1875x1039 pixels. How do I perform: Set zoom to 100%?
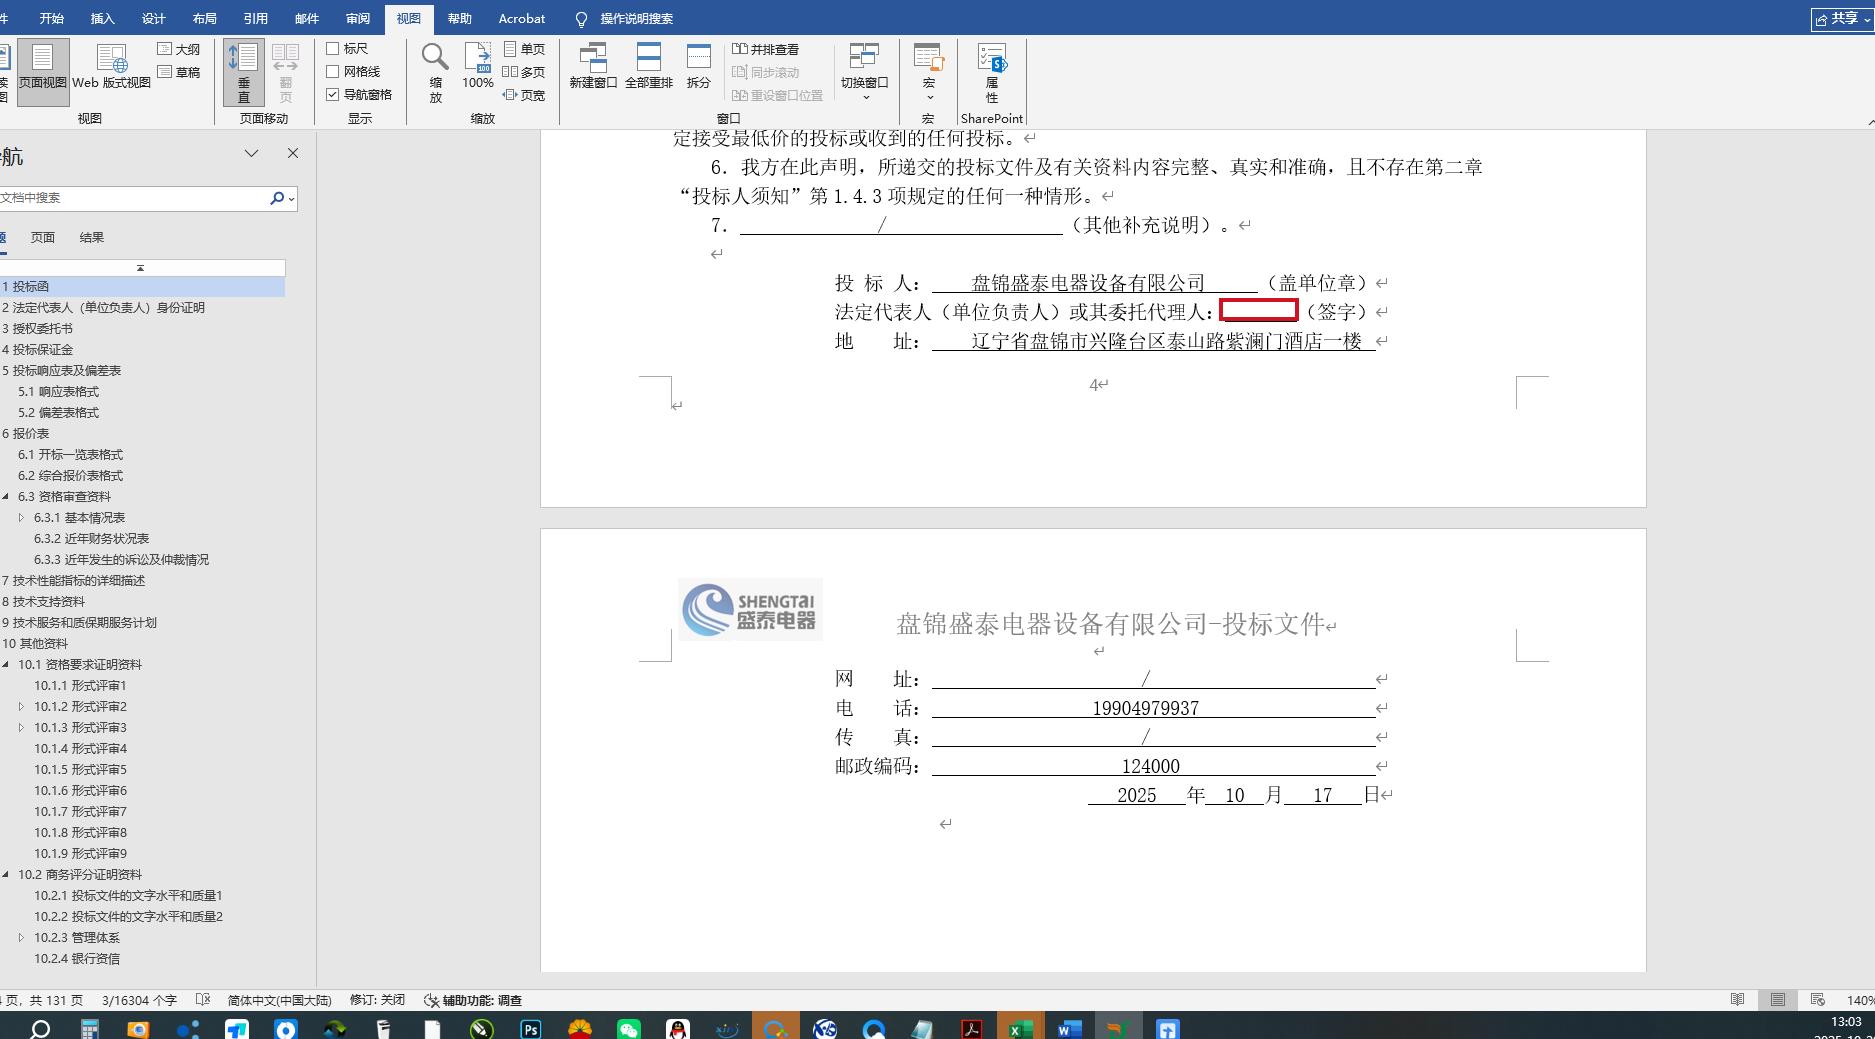pos(478,66)
